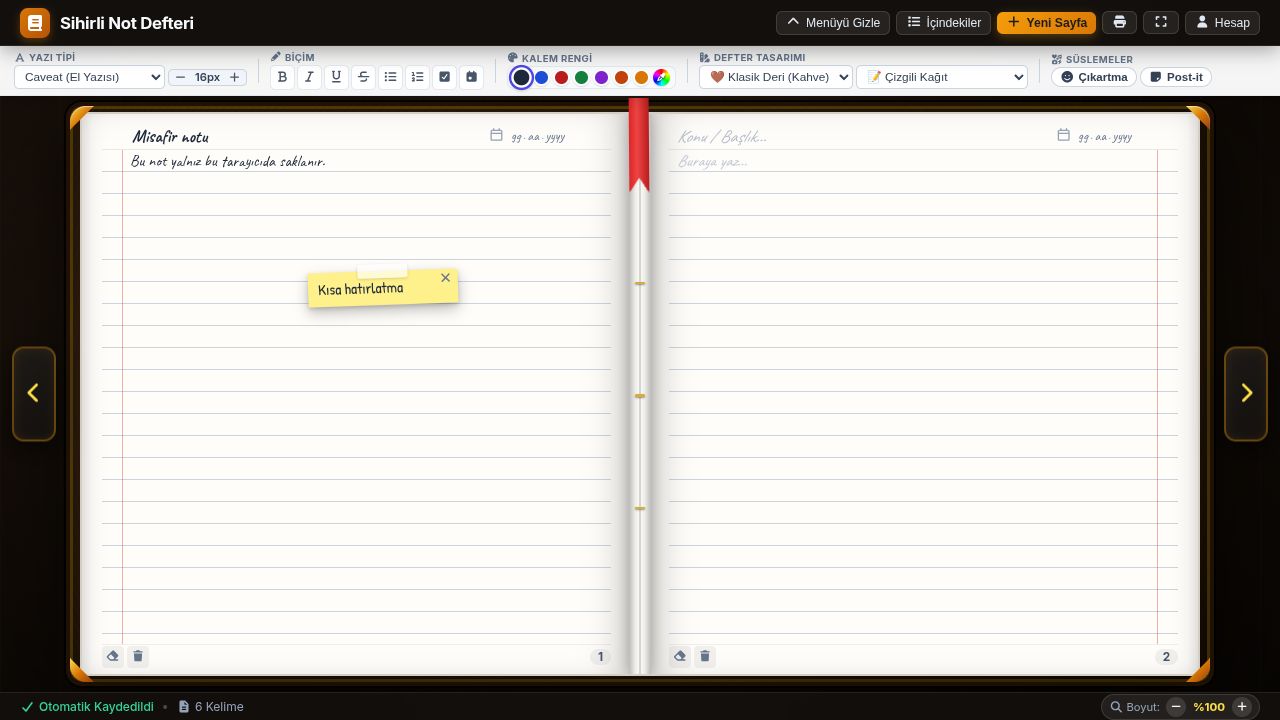Viewport: 1280px width, 720px height.
Task: Select the blue pen color
Action: [x=541, y=77]
